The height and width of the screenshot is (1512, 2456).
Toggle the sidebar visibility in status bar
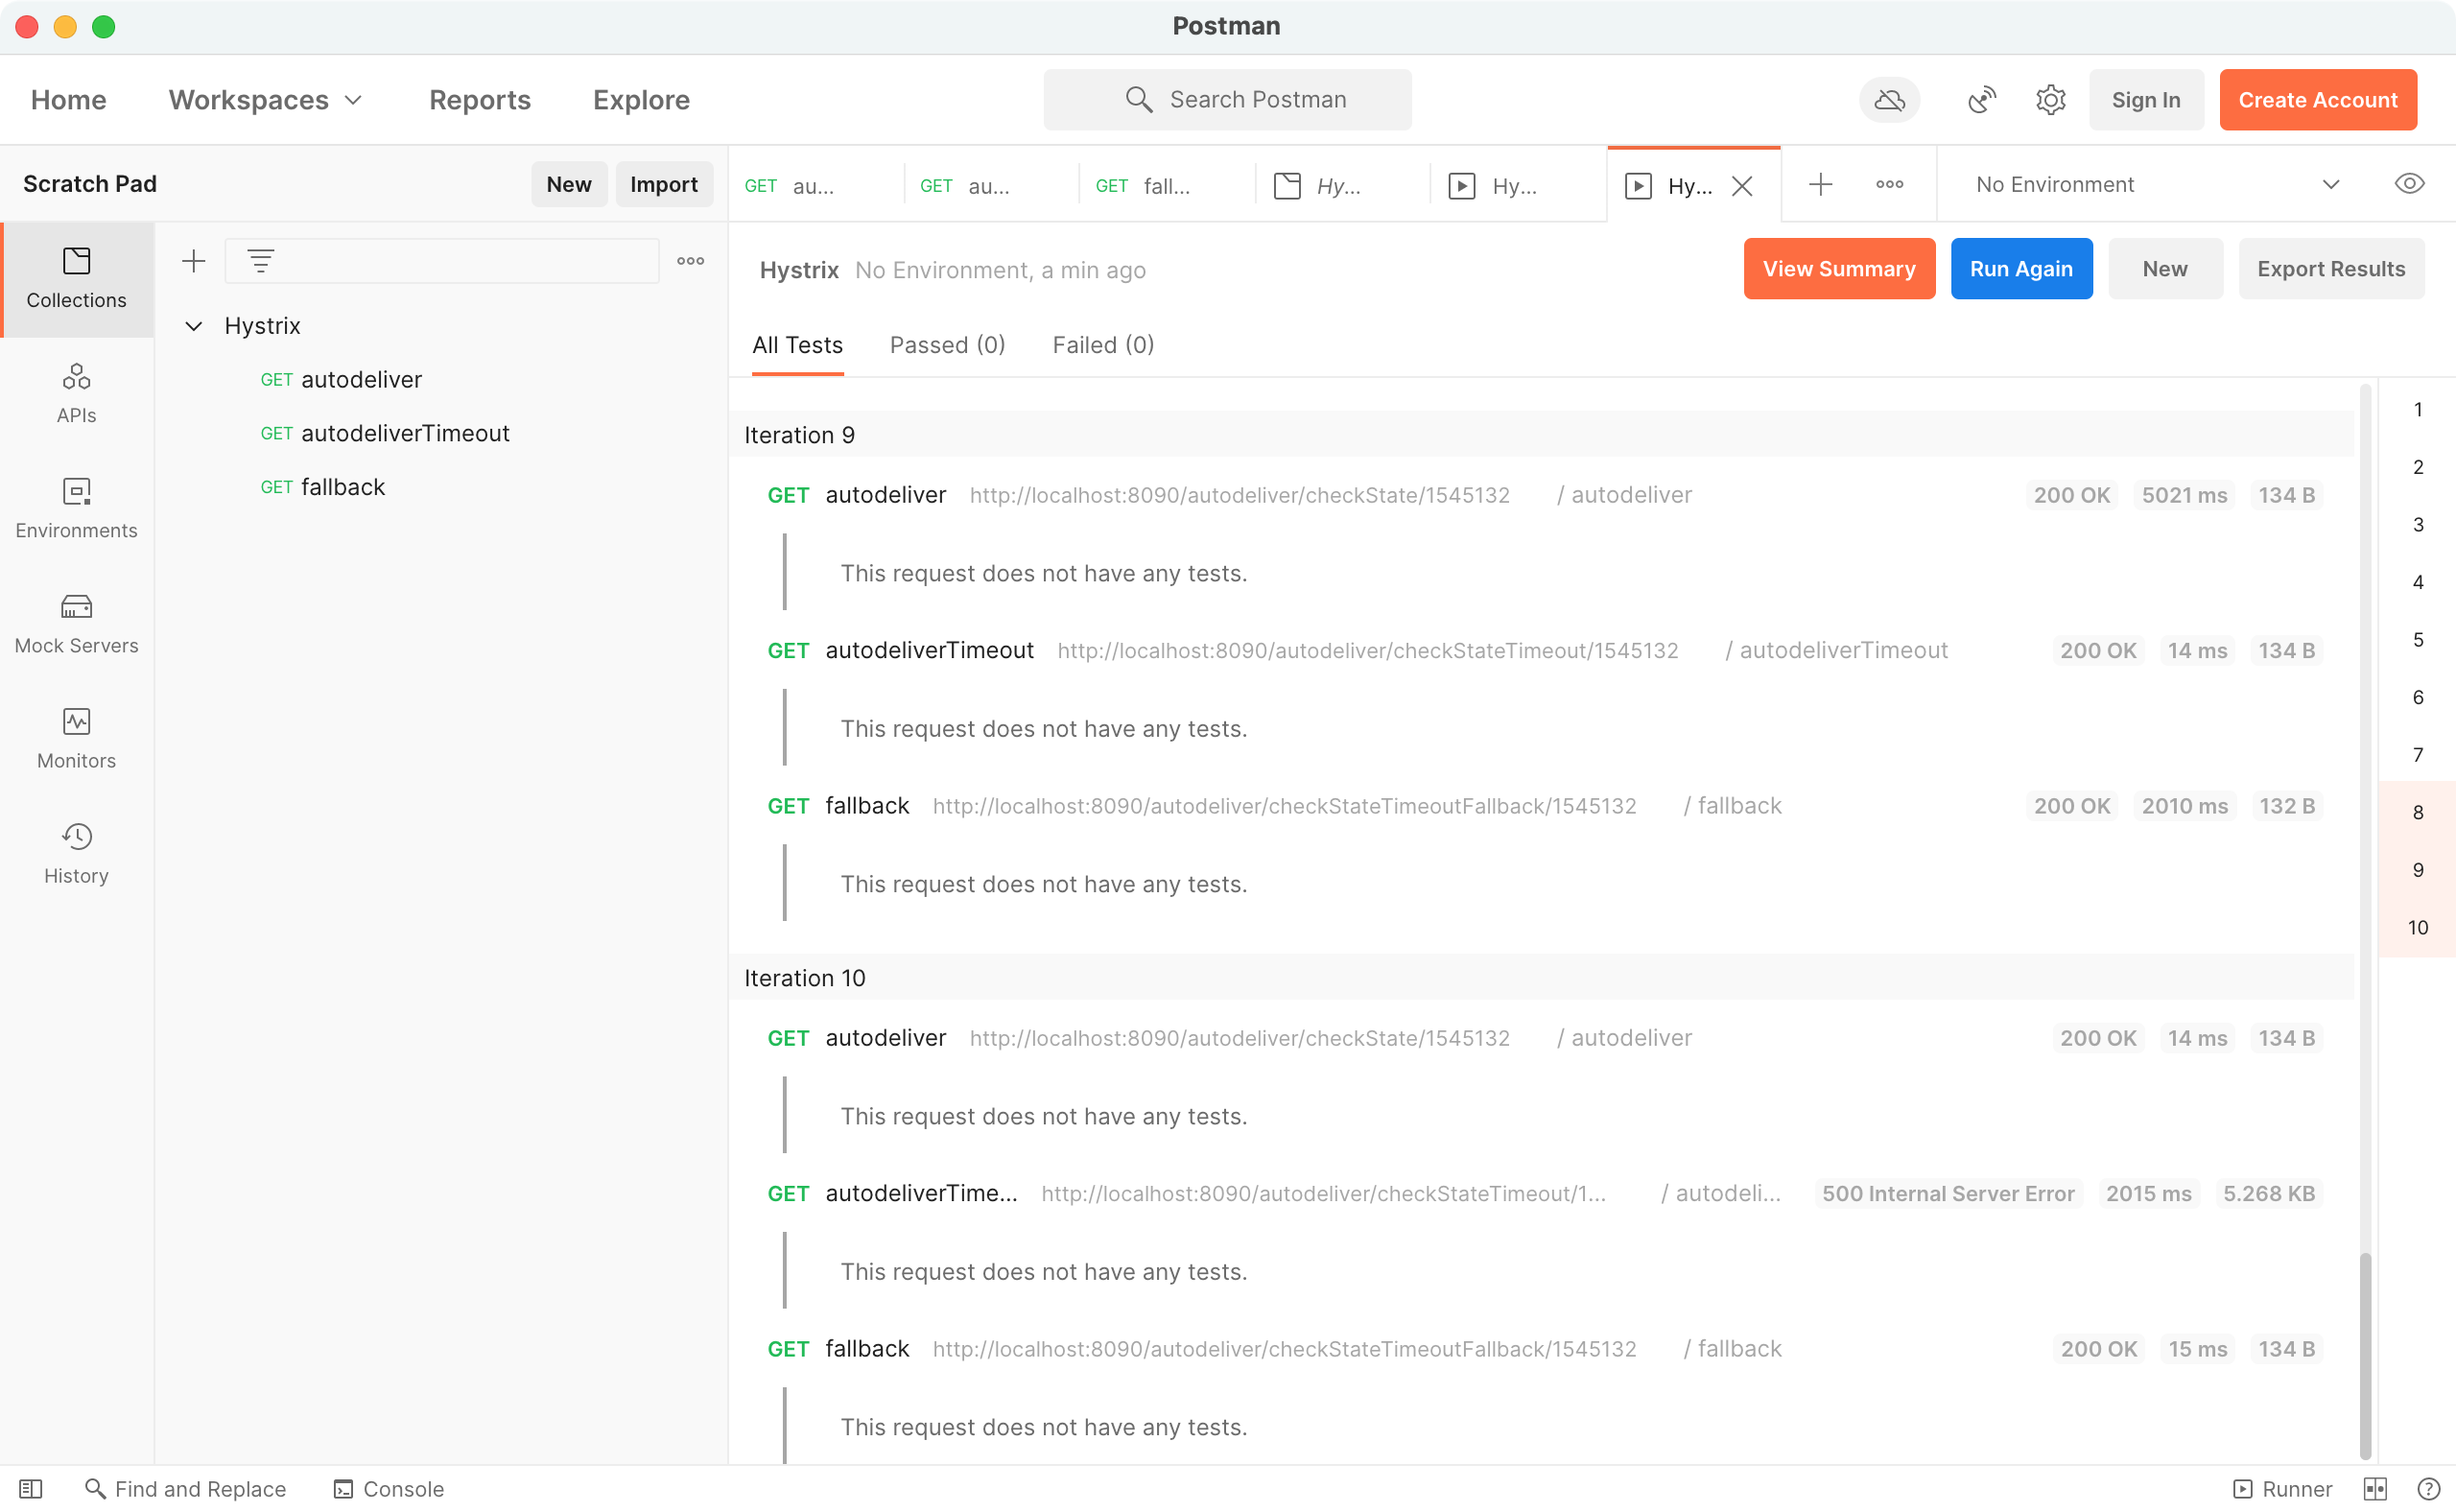point(31,1489)
